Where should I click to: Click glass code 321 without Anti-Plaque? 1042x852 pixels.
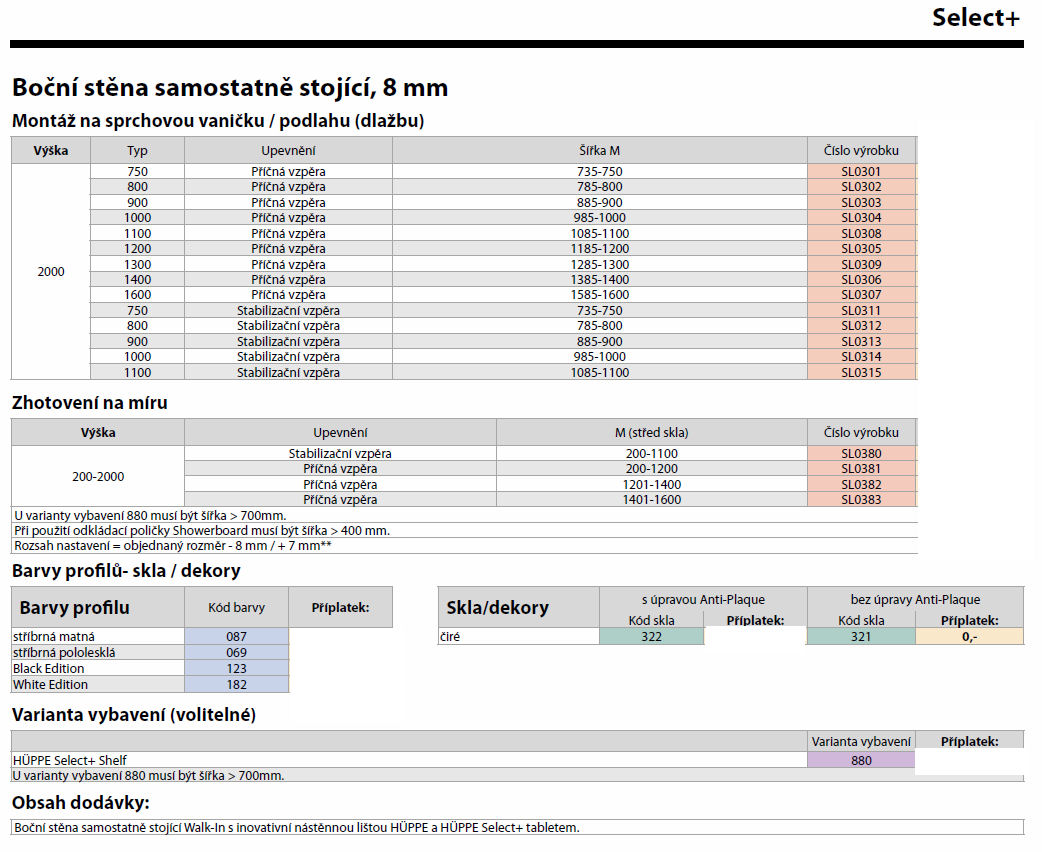coord(860,637)
